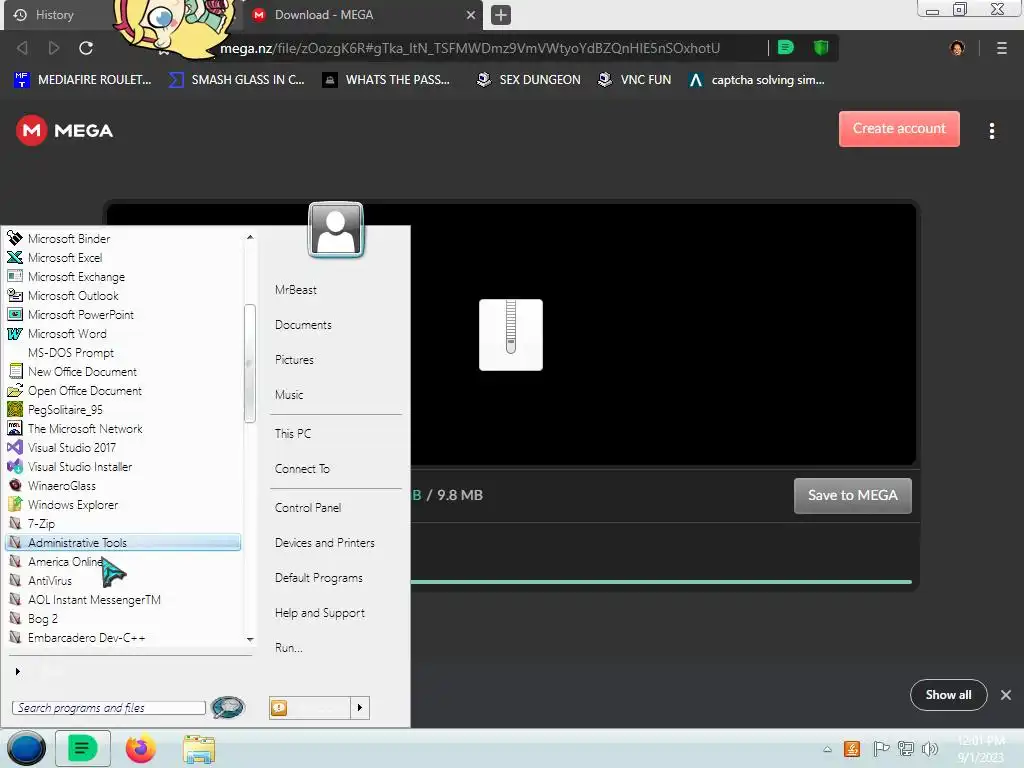This screenshot has width=1024, height=768.
Task: Open the MEGA three-dot options menu
Action: 991,131
